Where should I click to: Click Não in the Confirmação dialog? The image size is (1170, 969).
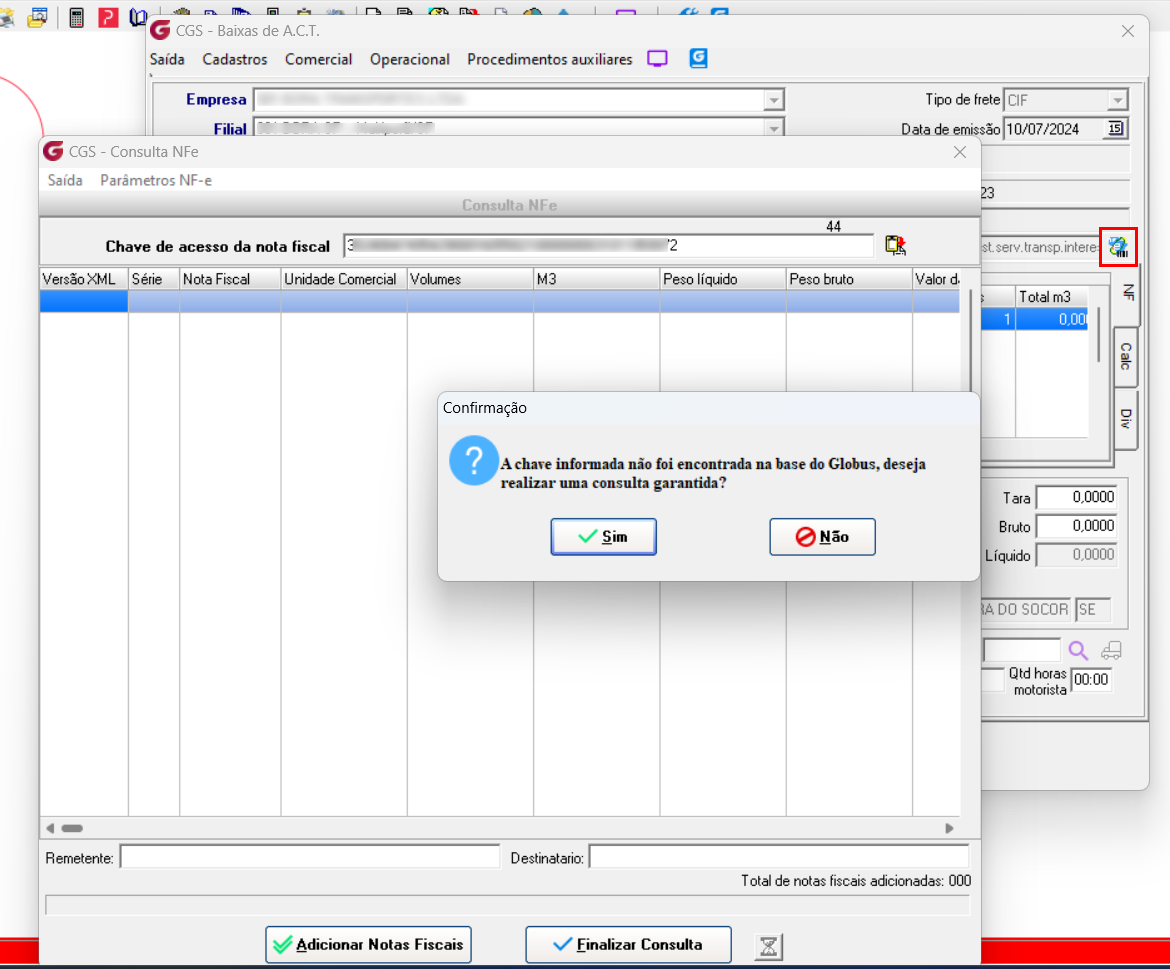click(x=822, y=536)
